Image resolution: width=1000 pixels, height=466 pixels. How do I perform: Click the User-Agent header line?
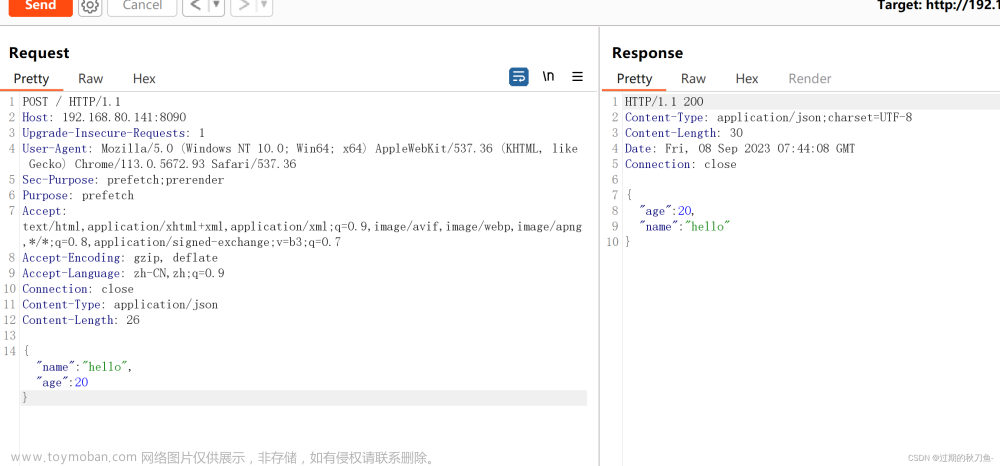[x=300, y=156]
